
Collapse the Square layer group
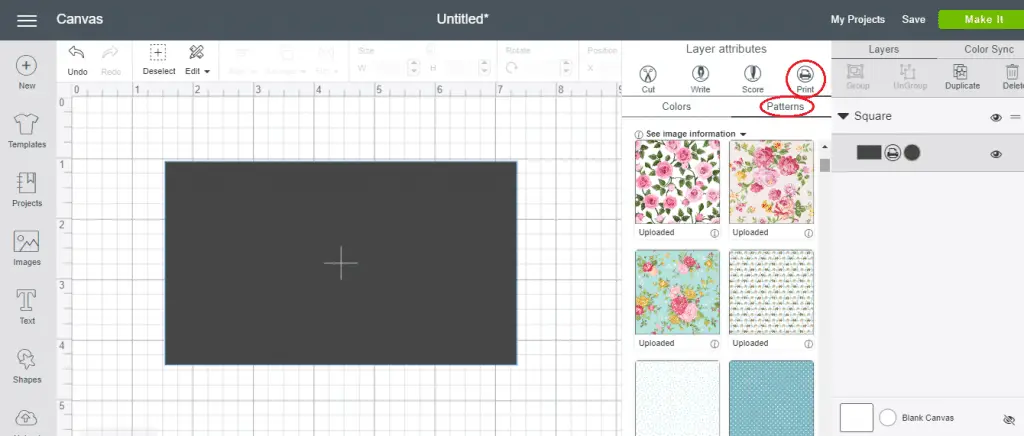point(843,116)
